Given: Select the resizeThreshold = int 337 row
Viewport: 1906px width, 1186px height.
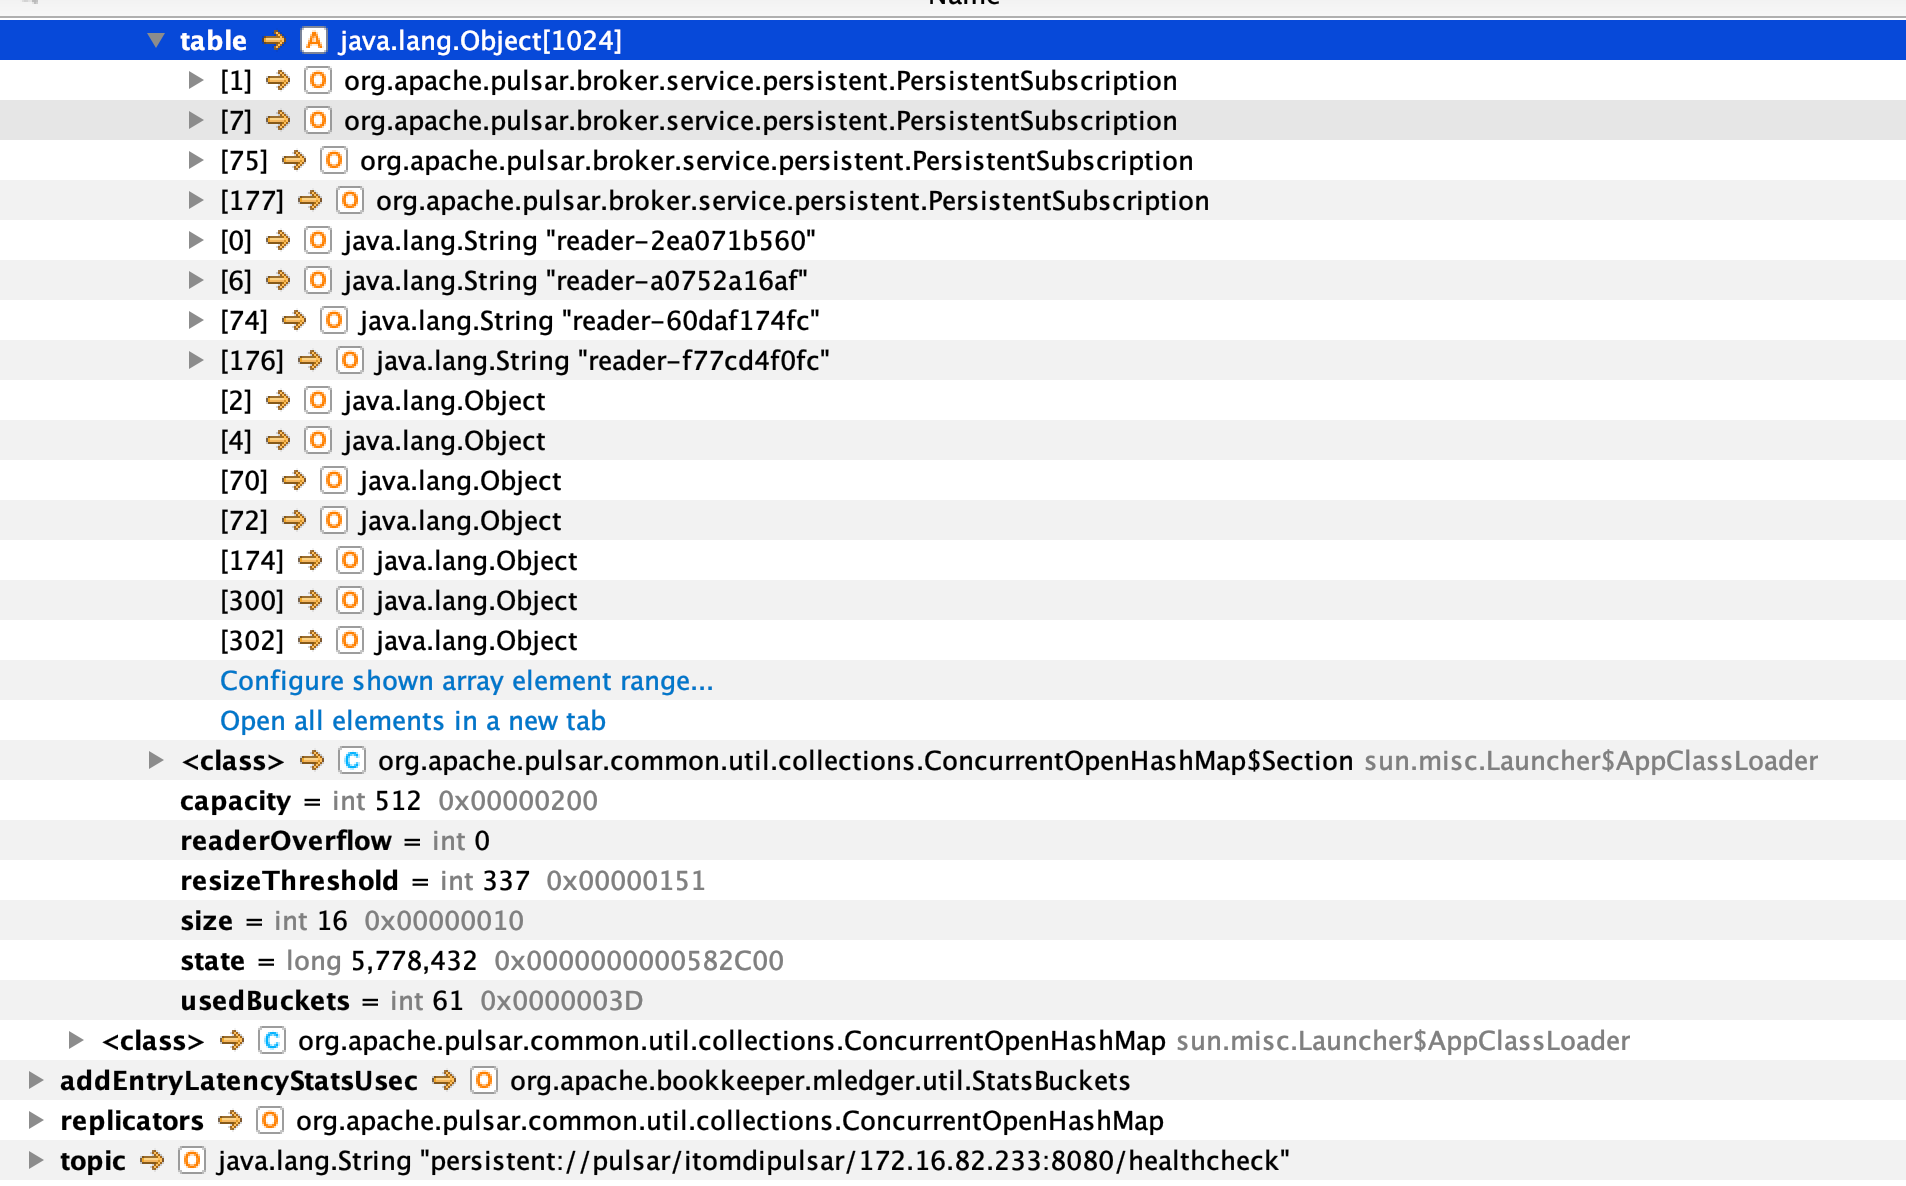Looking at the screenshot, I should (x=953, y=881).
